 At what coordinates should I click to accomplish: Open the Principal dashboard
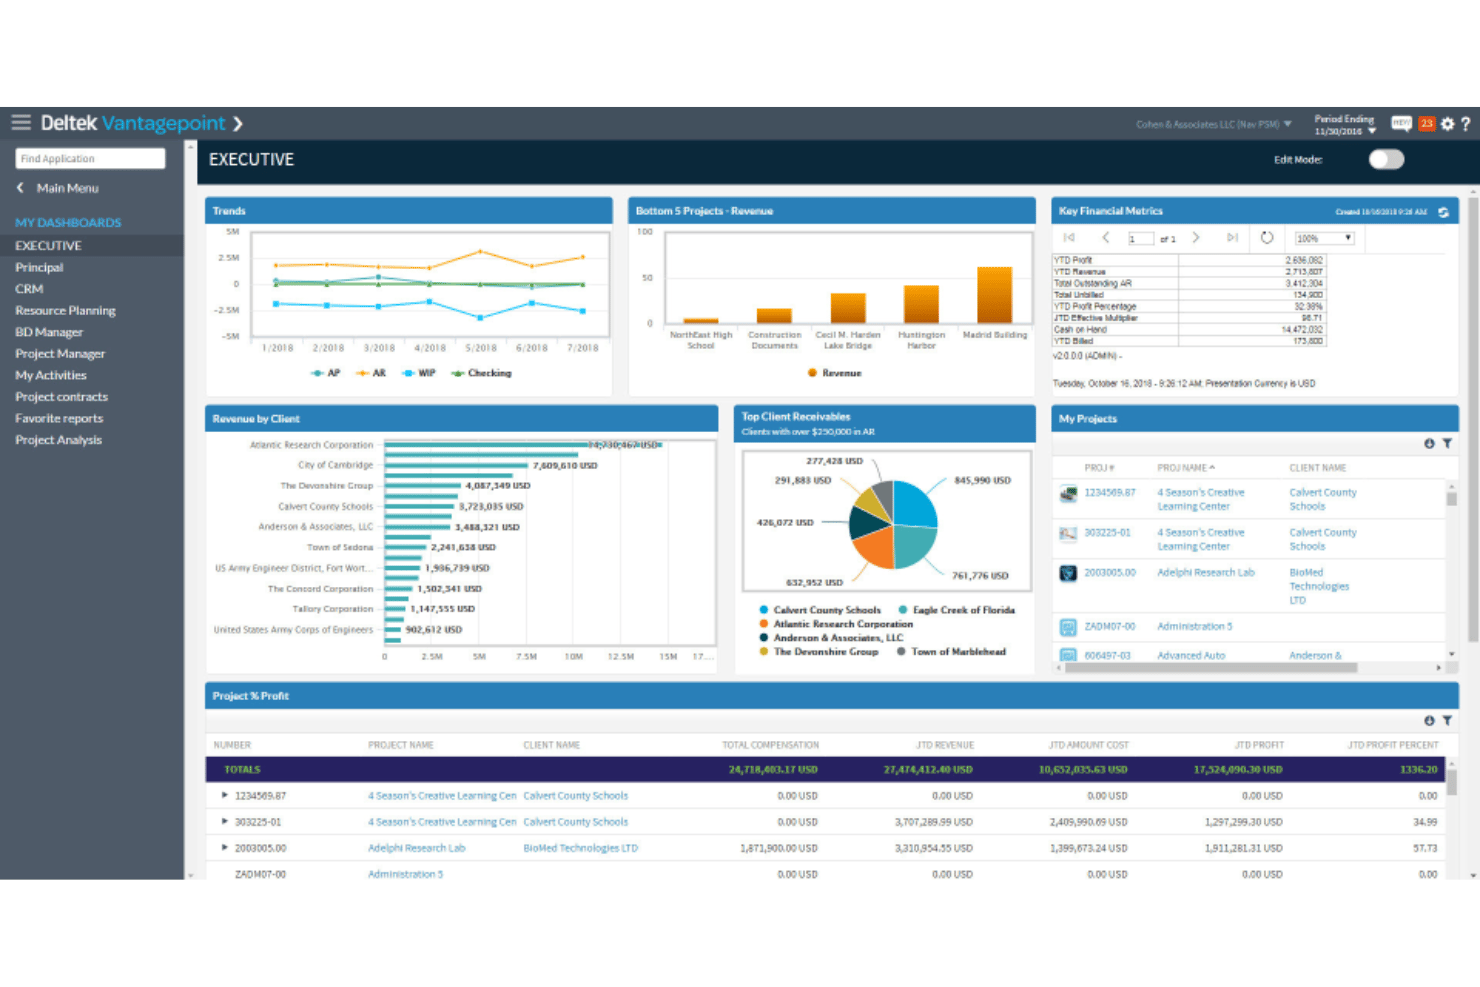pyautogui.click(x=39, y=268)
